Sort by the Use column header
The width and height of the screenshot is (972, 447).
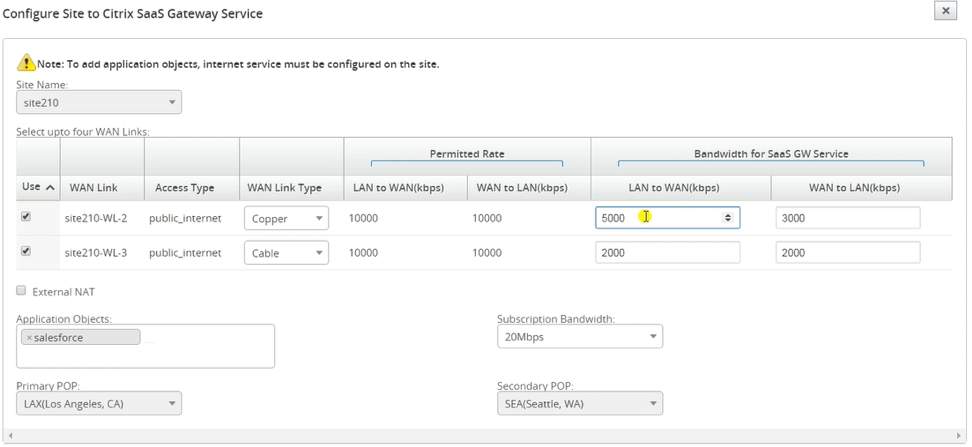click(x=38, y=187)
